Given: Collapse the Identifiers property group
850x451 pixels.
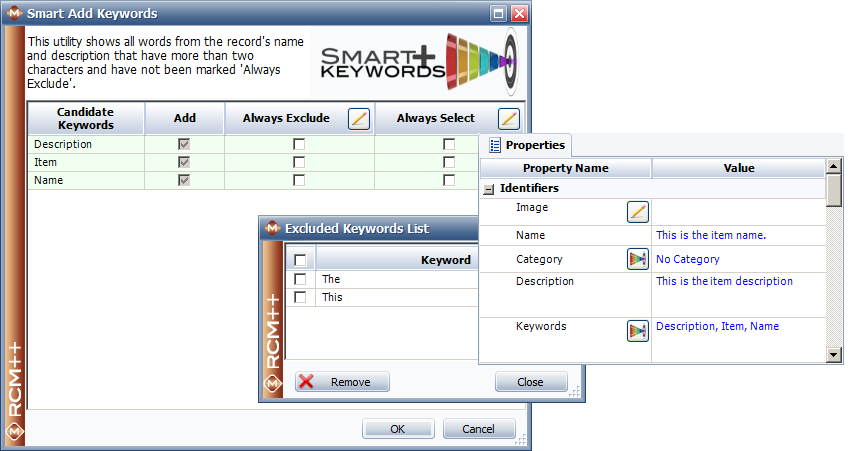Looking at the screenshot, I should 489,188.
